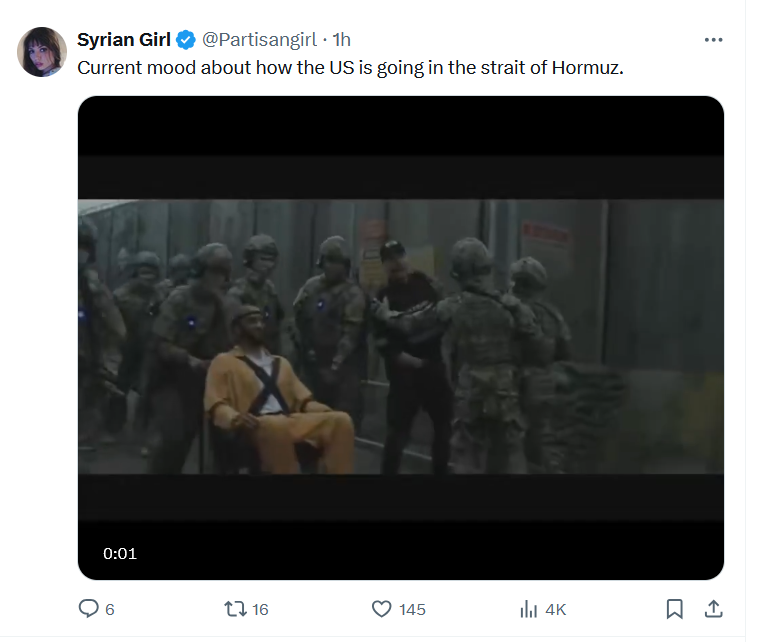The image size is (759, 642).
Task: Bookmark this post
Action: click(675, 608)
